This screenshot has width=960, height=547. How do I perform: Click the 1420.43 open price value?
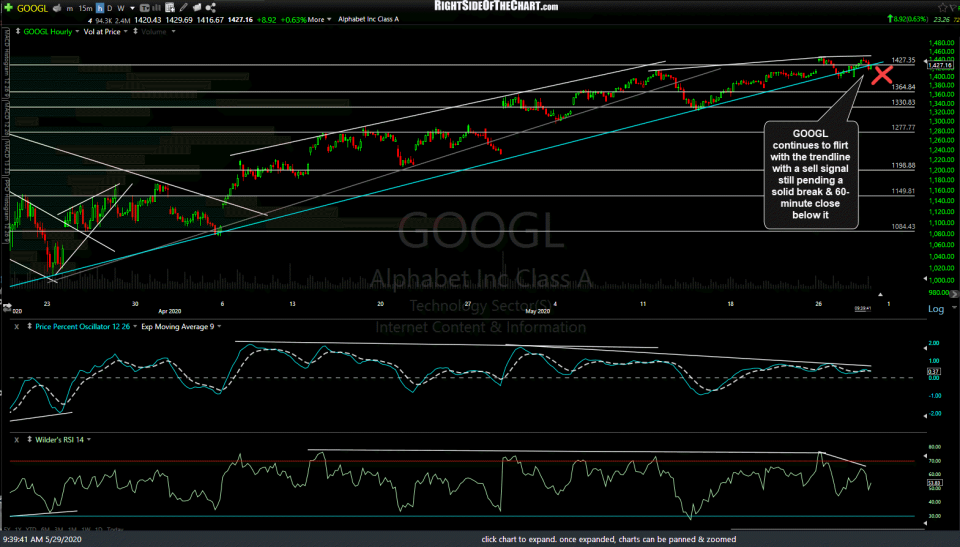pos(148,20)
